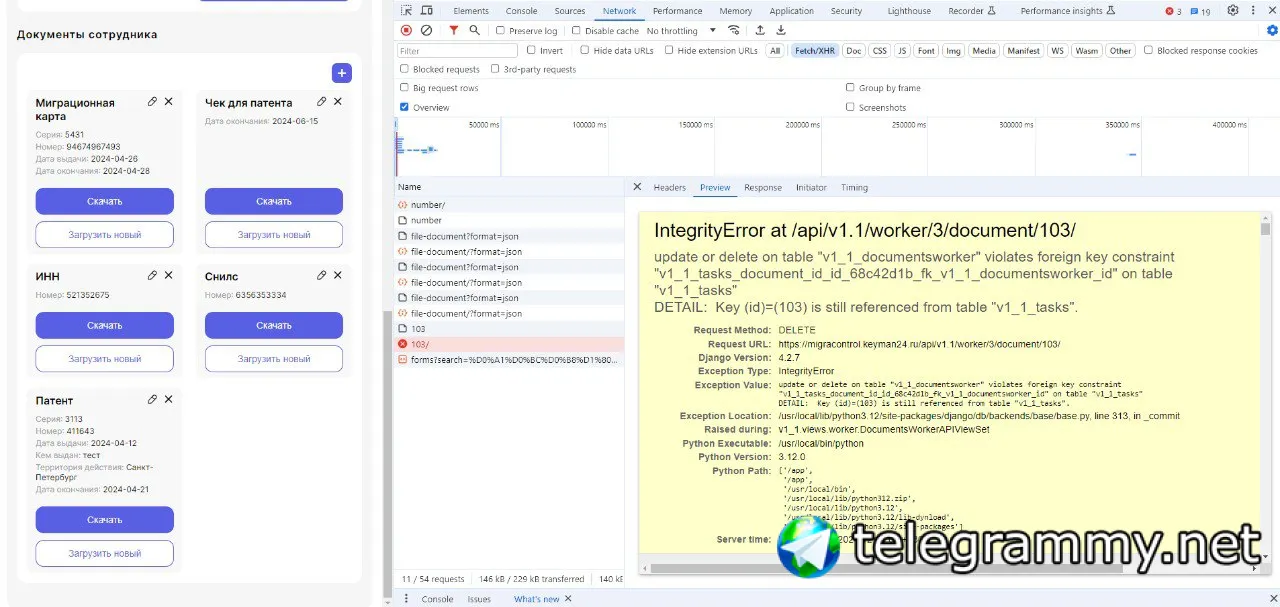The width and height of the screenshot is (1280, 607).
Task: Click the inspect element picker icon
Action: click(x=406, y=11)
